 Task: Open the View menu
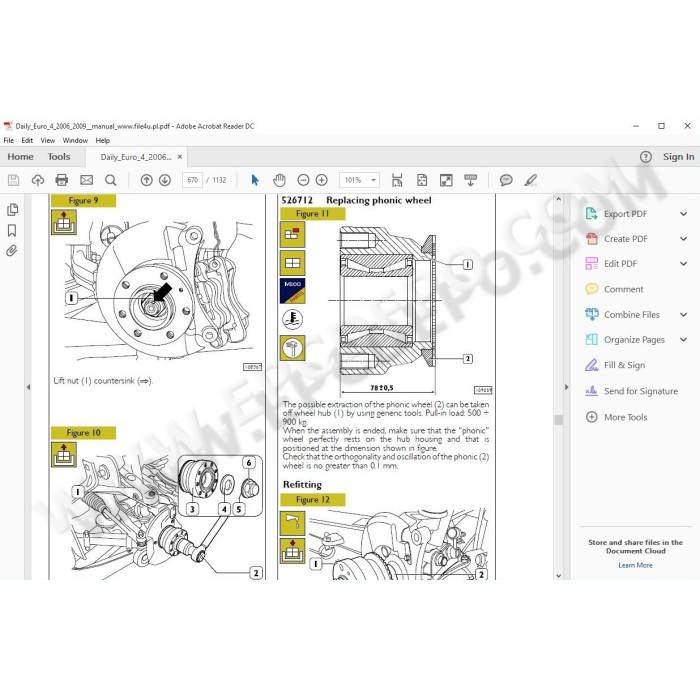tap(48, 140)
